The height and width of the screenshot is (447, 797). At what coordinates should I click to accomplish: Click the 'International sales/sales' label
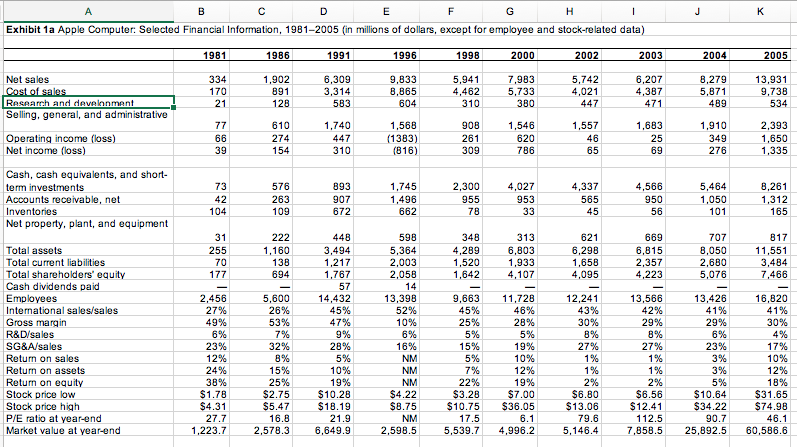(62, 310)
